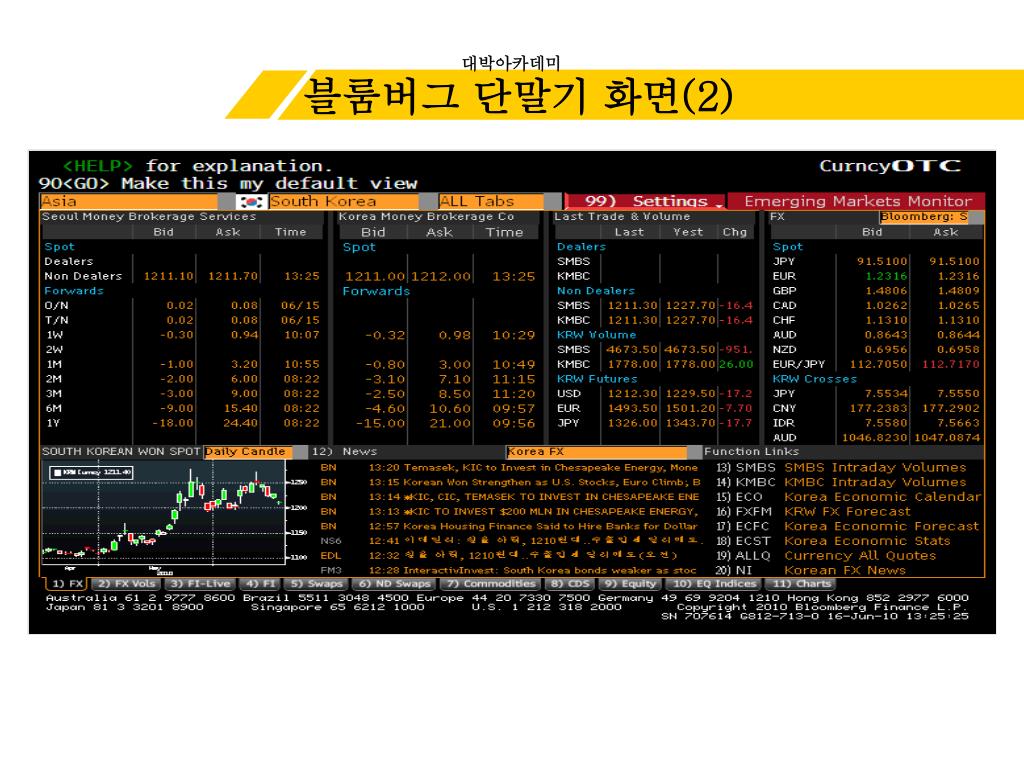Switch to the 11) Charts tab

803,584
